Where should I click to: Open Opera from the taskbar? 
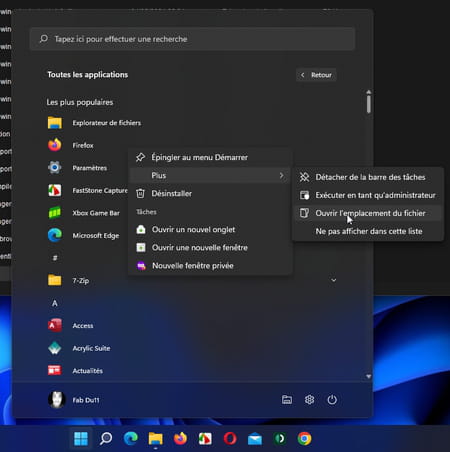pos(230,439)
